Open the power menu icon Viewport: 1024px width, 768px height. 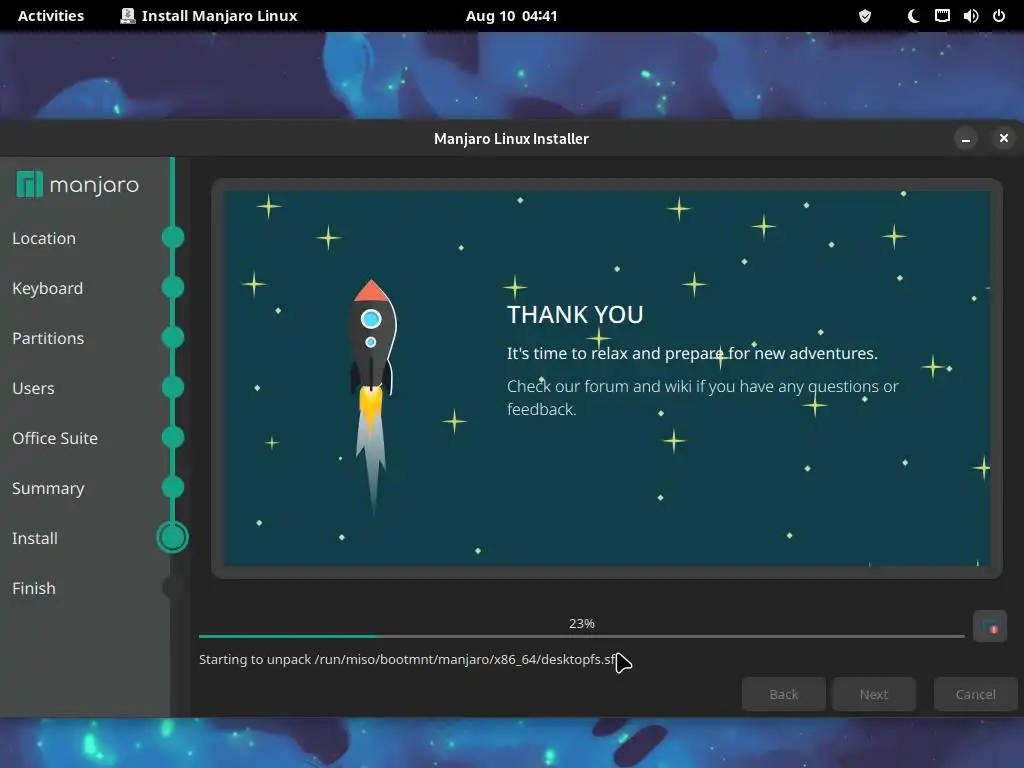(999, 16)
